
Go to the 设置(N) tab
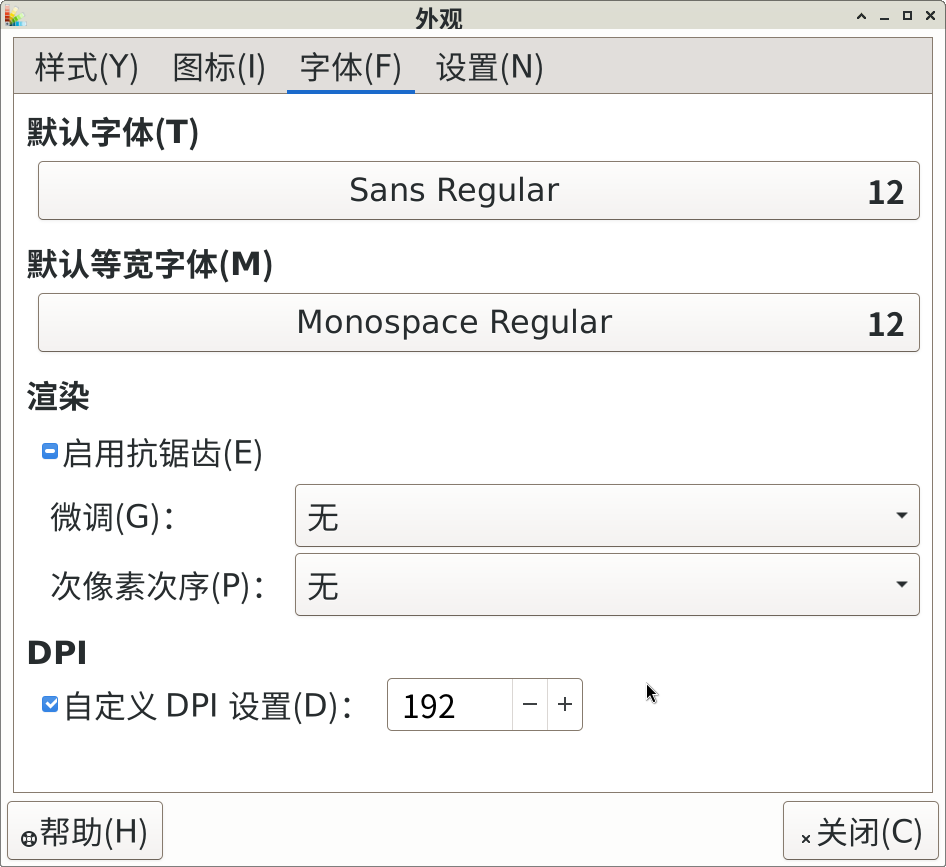click(490, 68)
